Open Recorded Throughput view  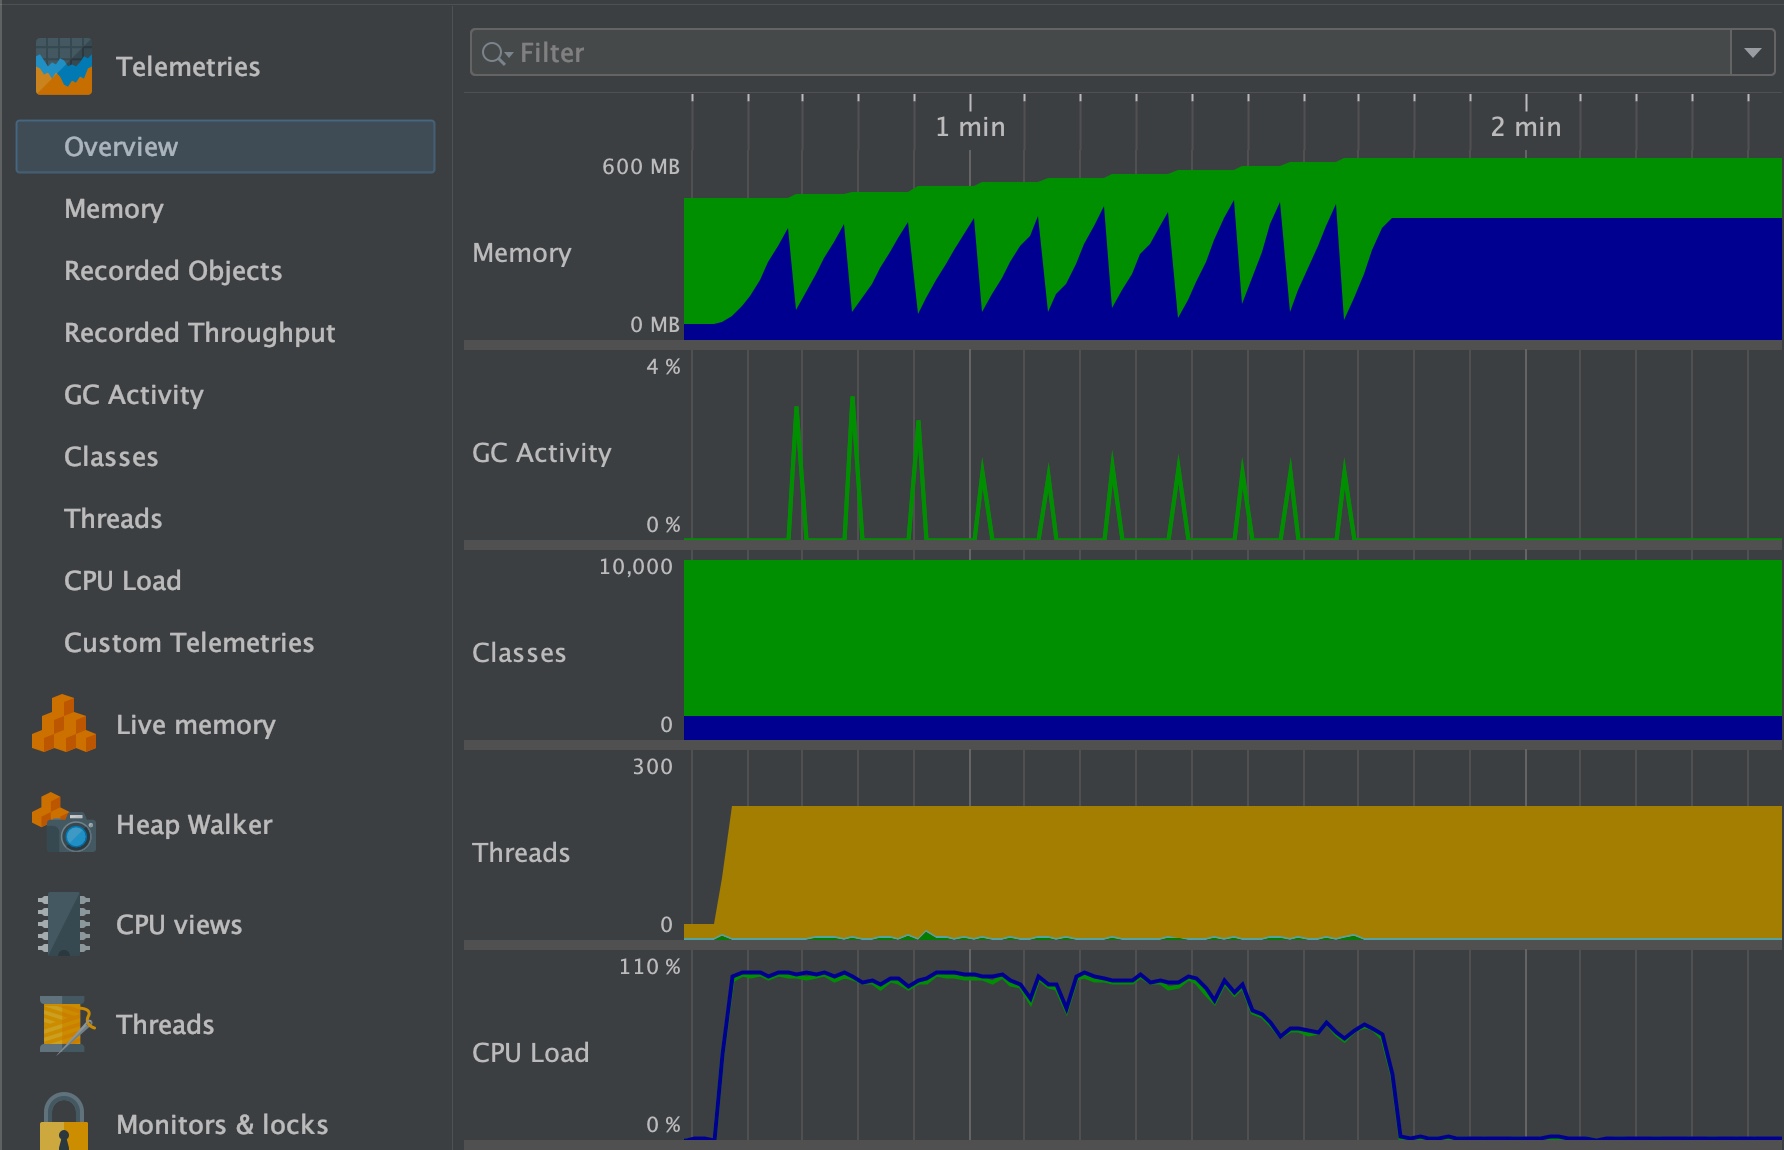[x=200, y=333]
